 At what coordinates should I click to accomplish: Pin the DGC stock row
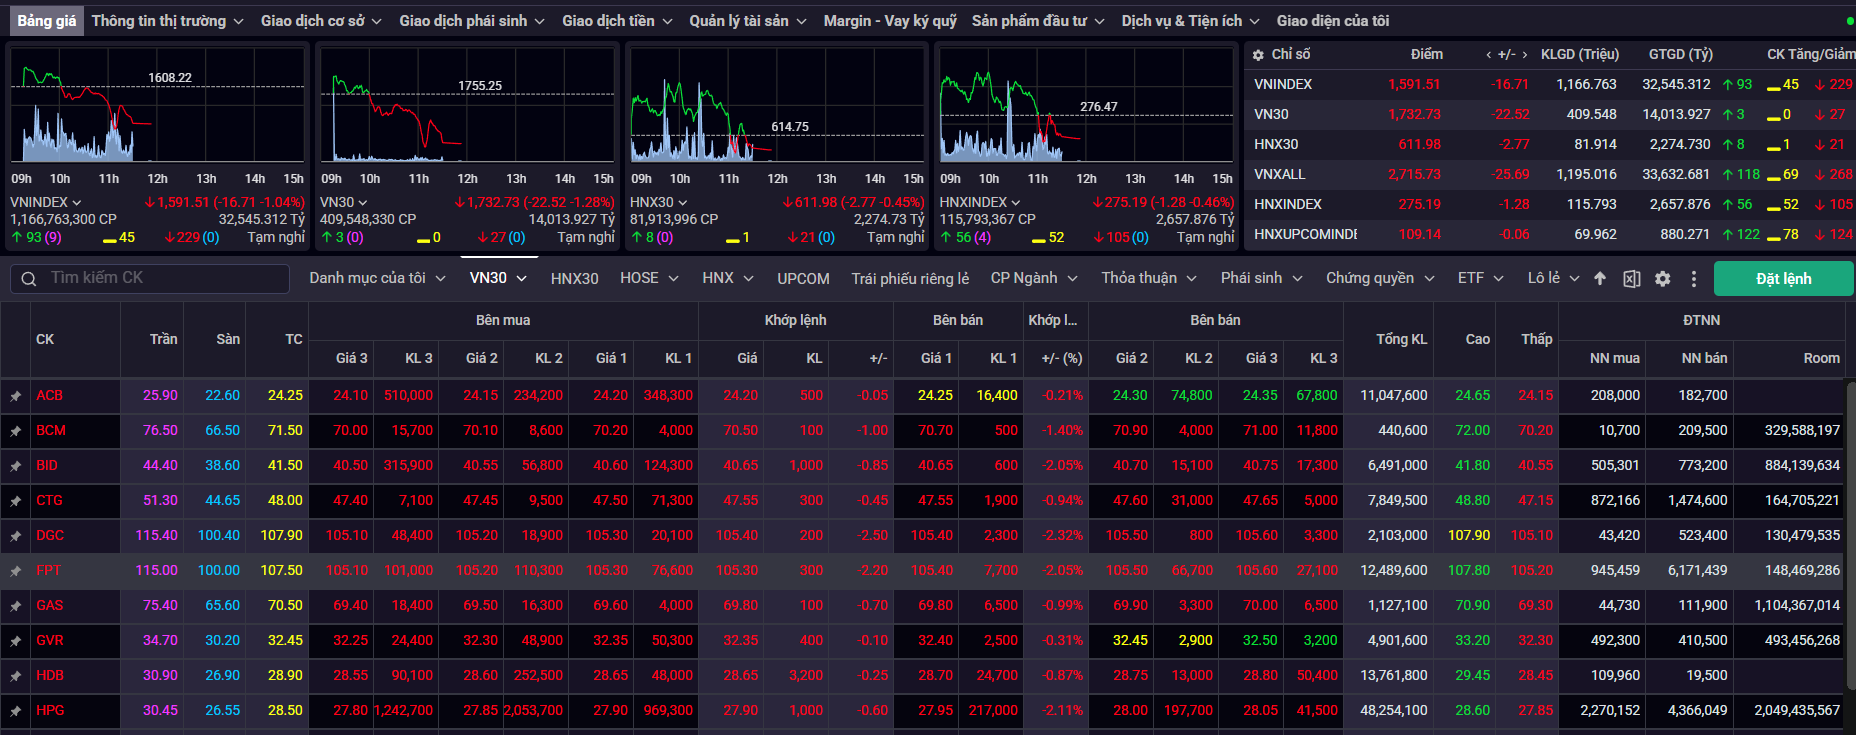tap(15, 536)
